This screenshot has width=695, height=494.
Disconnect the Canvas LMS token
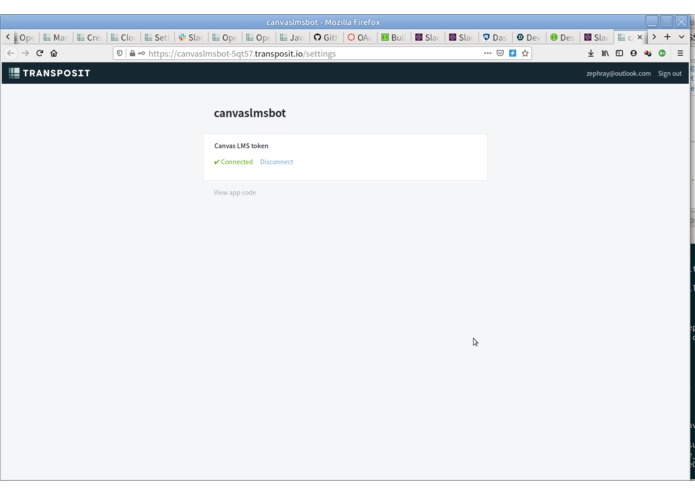click(x=276, y=162)
